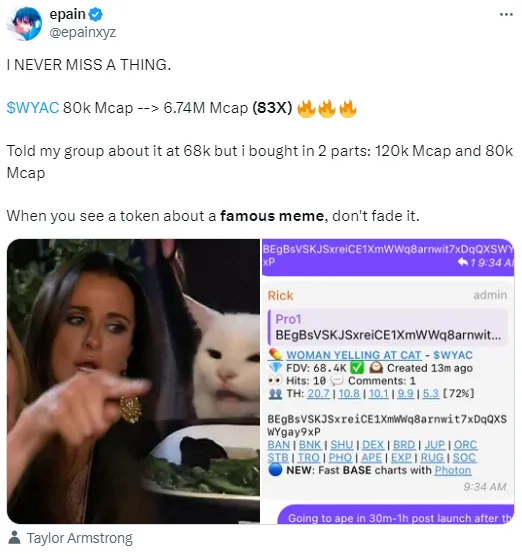
Task: Click the reply arrow icon in purple message
Action: [463, 262]
